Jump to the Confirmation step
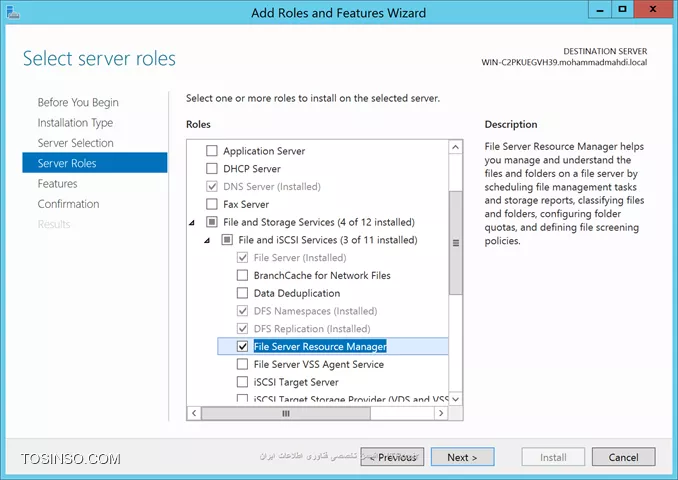Screen dimensions: 678x480 [x=68, y=204]
